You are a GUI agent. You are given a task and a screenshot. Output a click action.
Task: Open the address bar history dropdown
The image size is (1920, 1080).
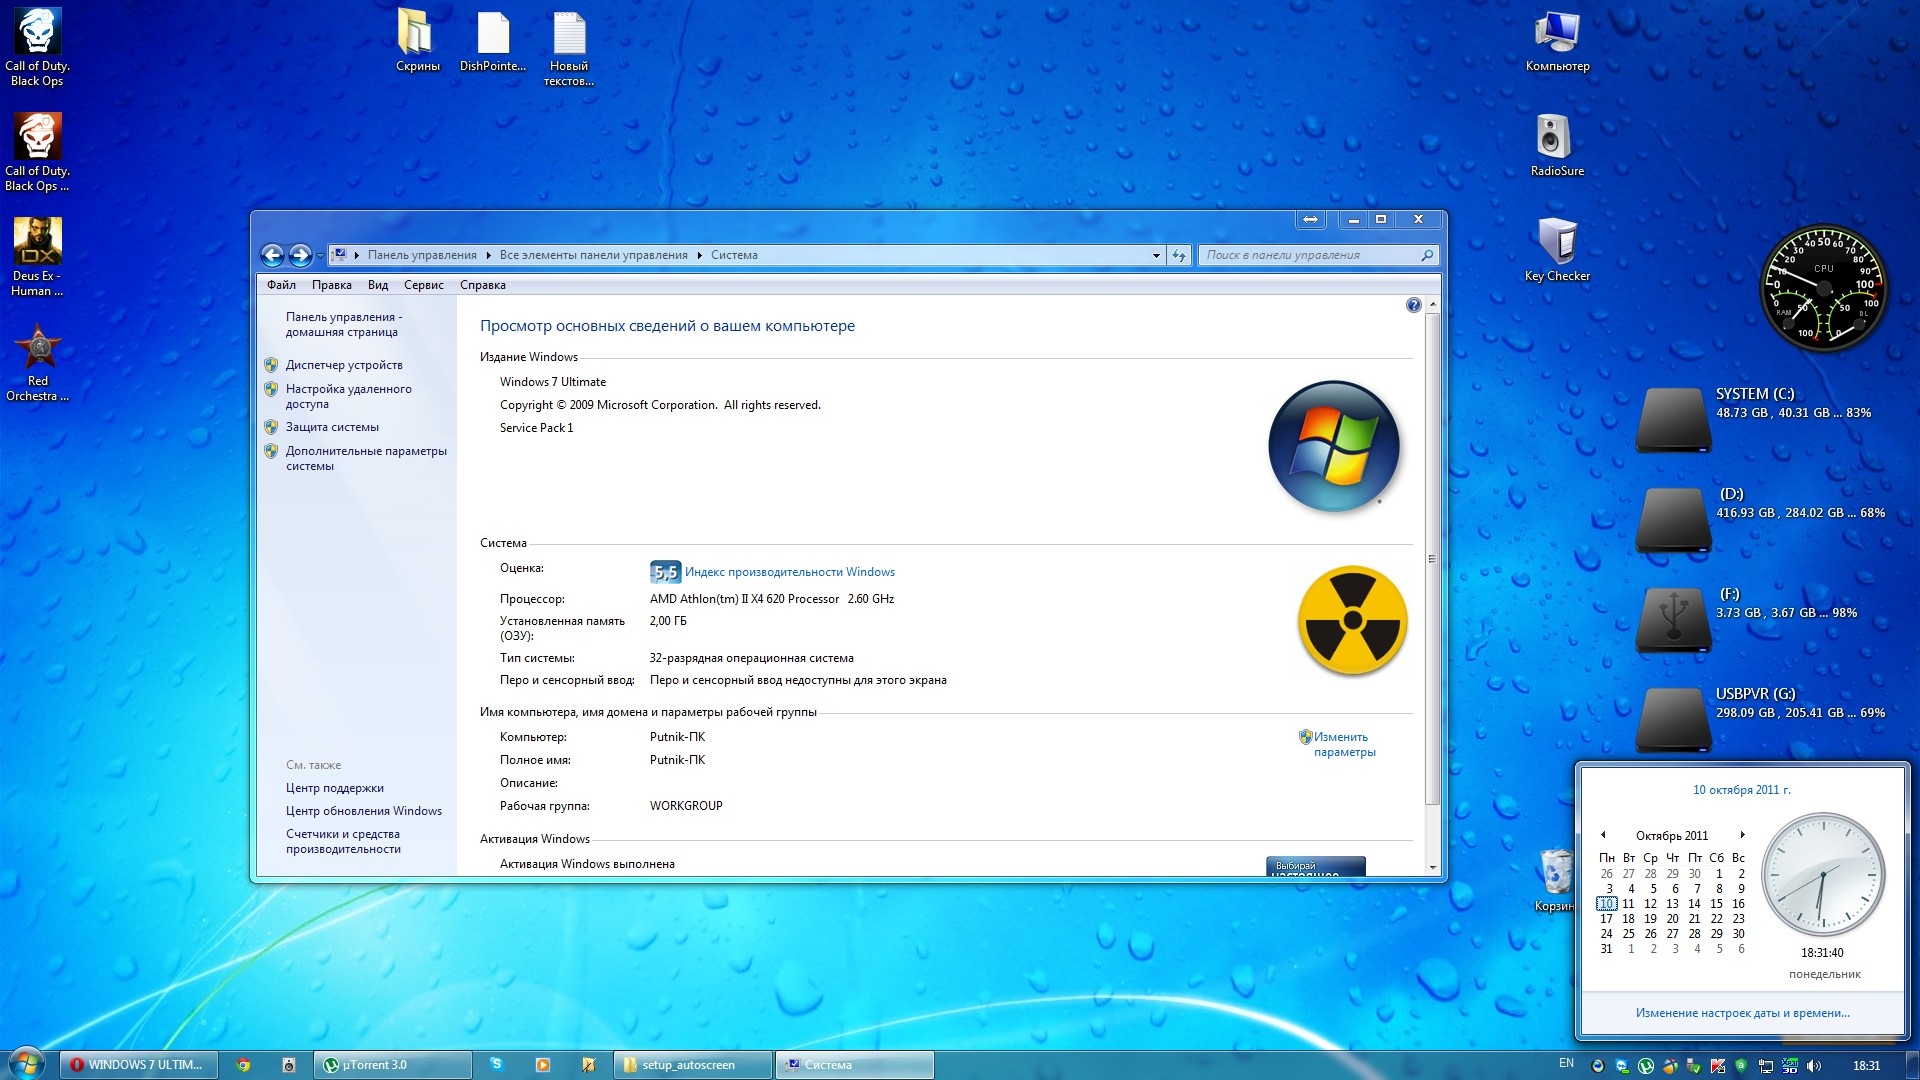tap(1156, 255)
